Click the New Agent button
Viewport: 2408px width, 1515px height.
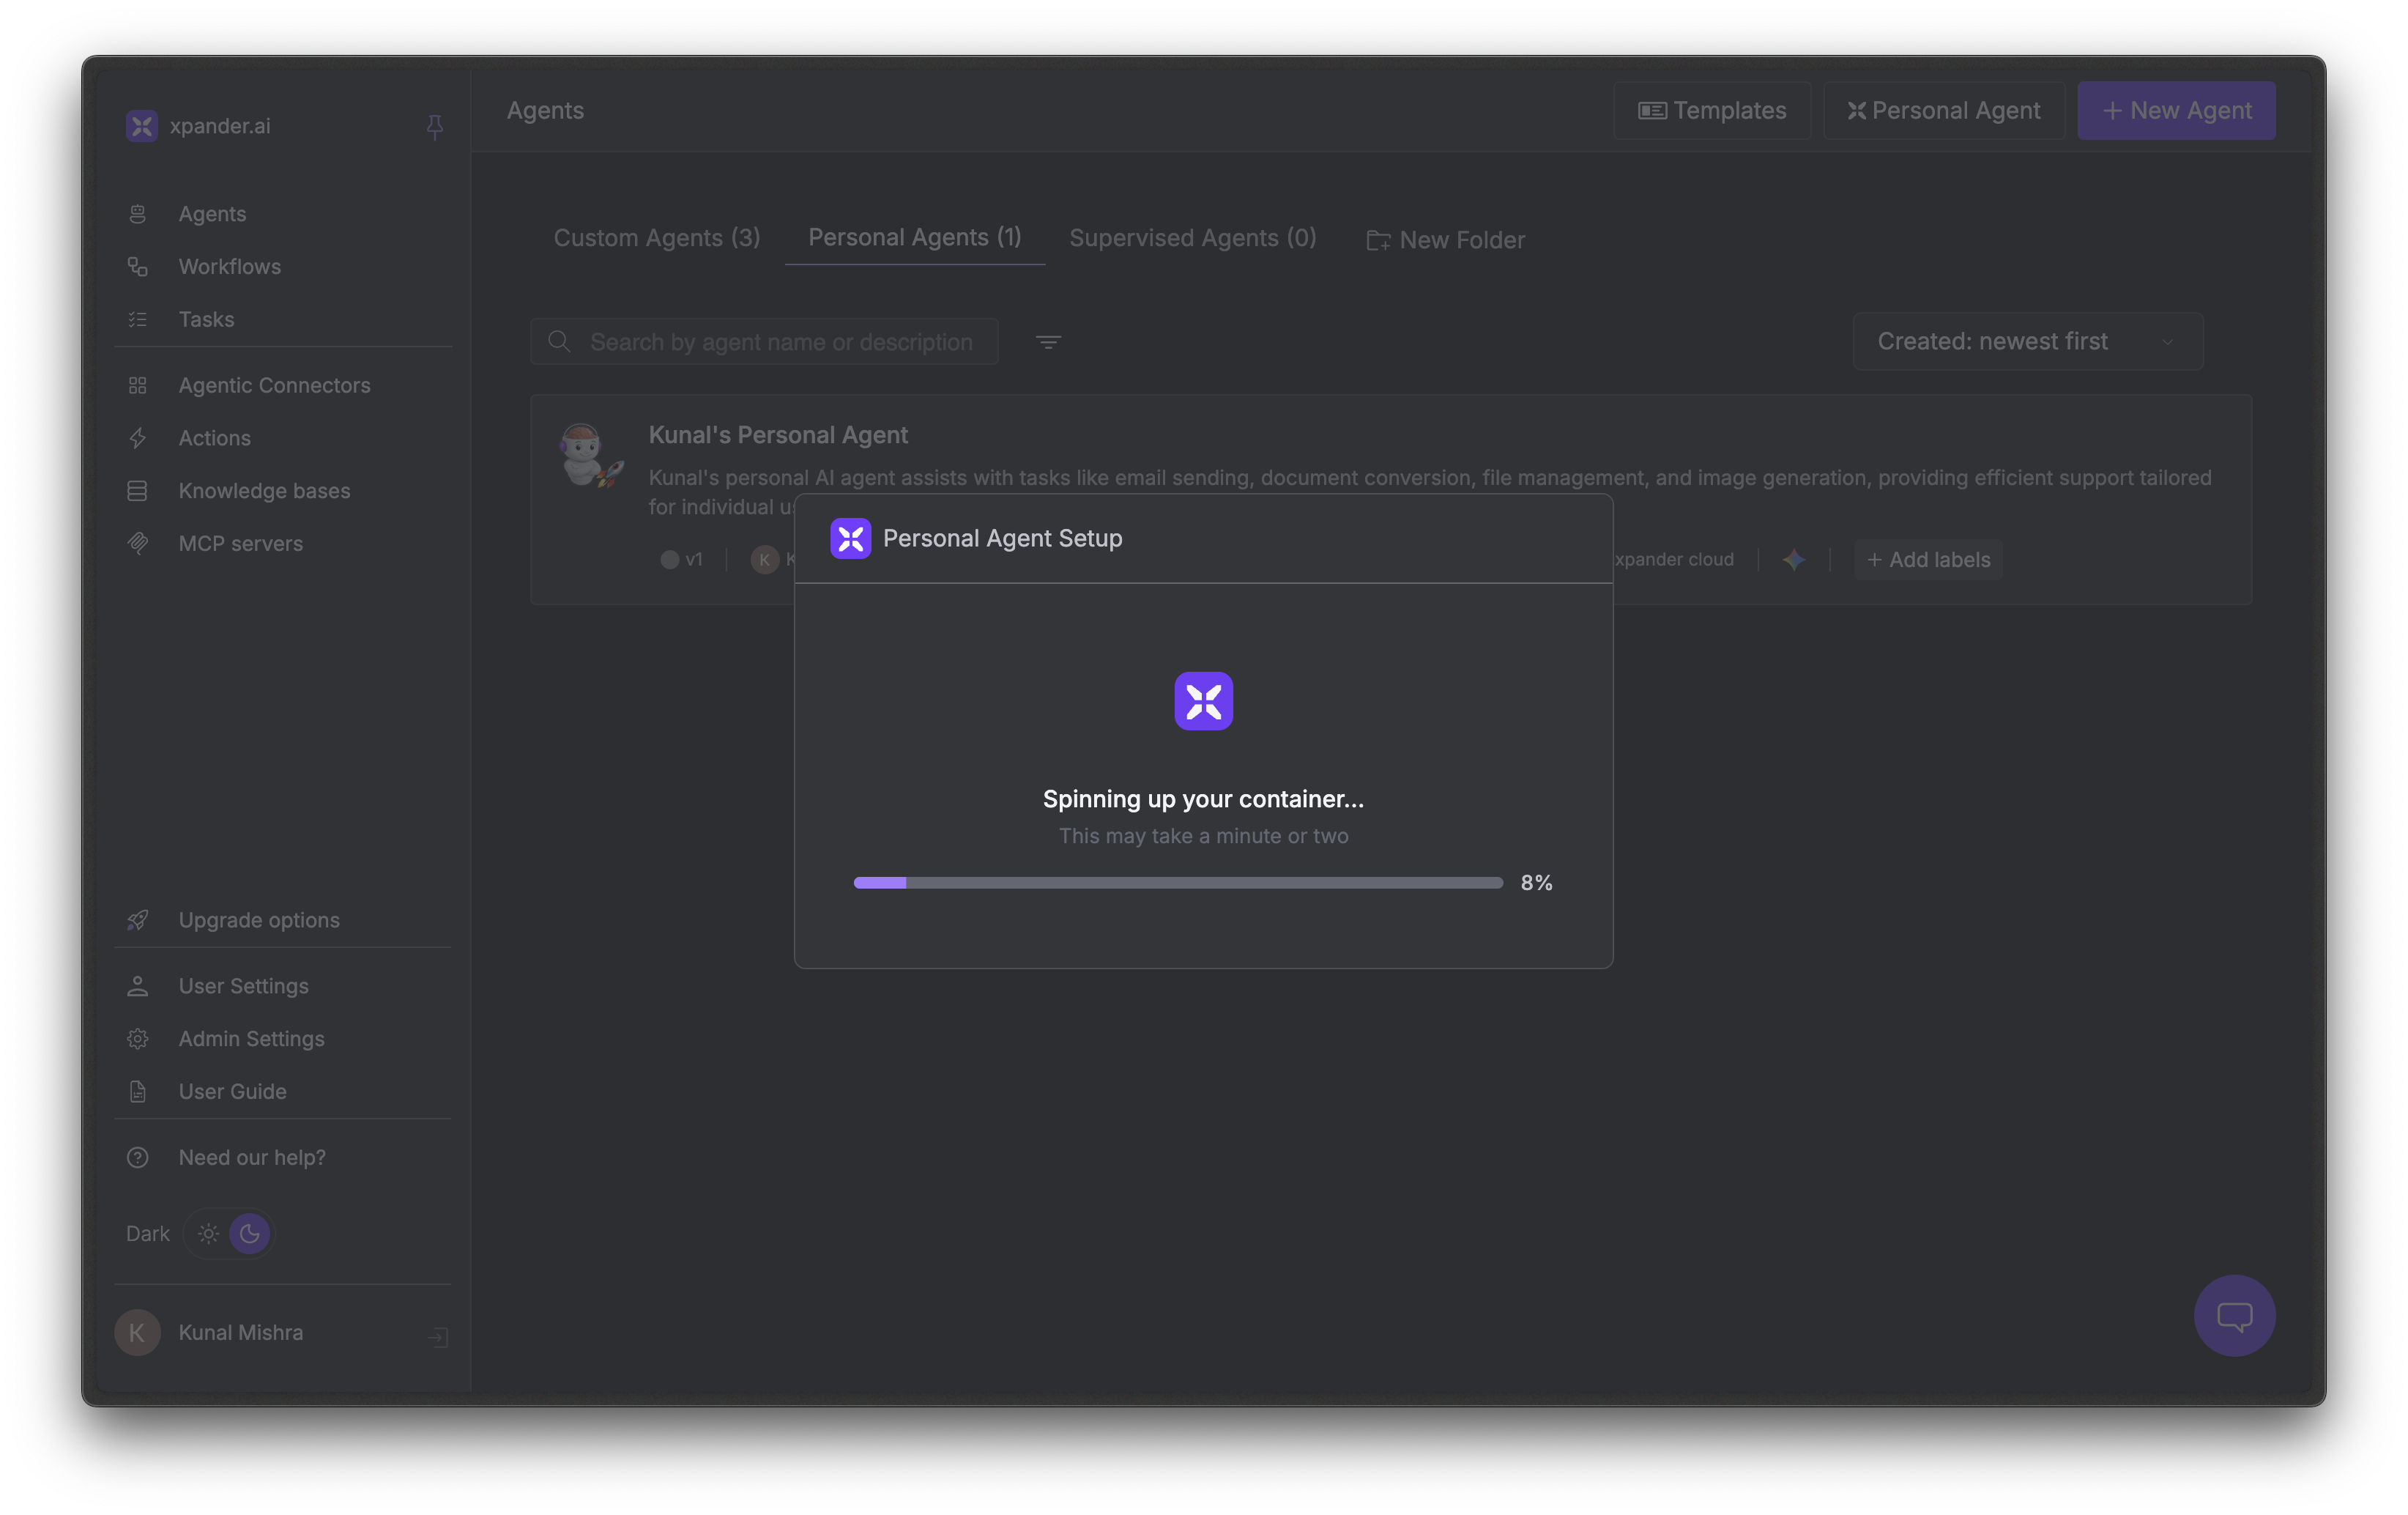2176,110
